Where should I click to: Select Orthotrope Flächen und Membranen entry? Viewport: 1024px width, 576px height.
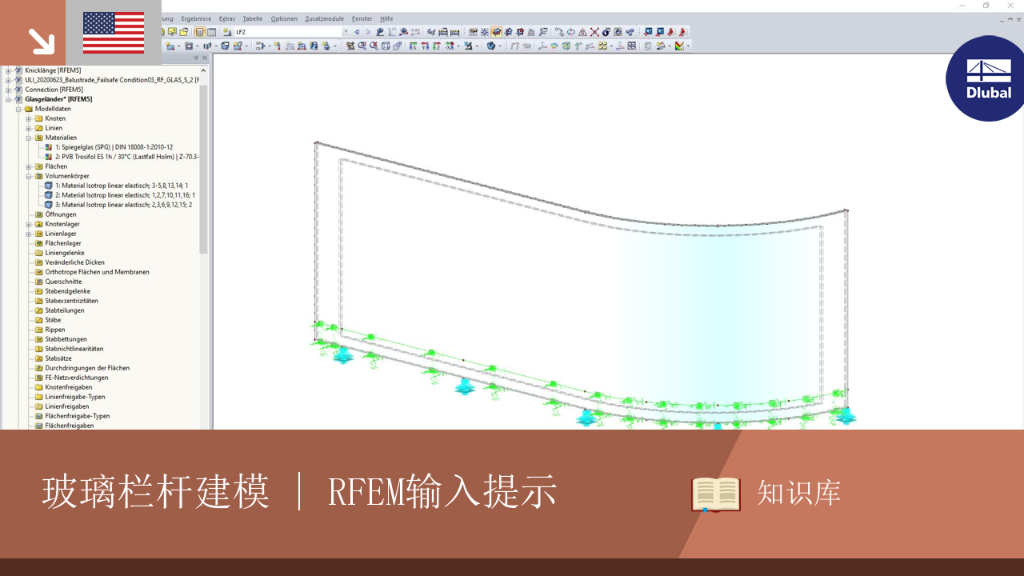[97, 272]
